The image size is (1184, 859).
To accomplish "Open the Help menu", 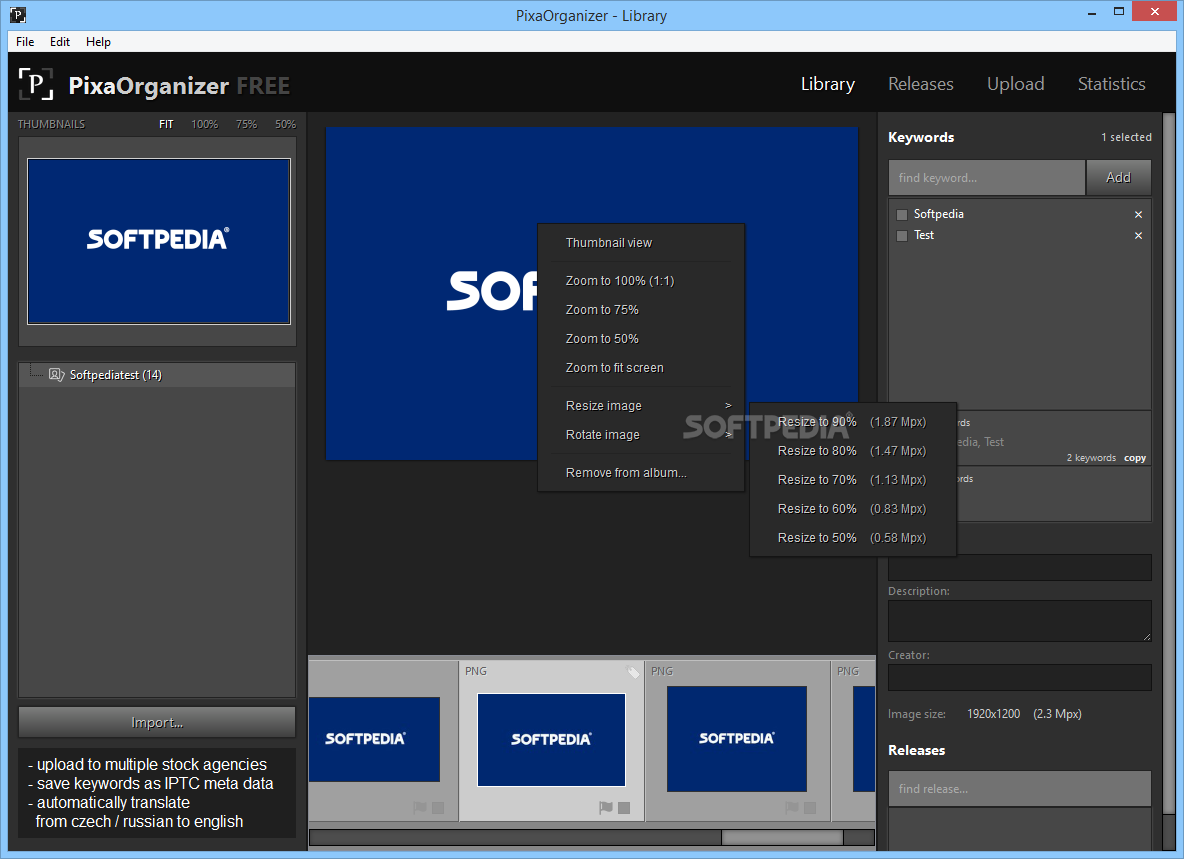I will click(98, 42).
